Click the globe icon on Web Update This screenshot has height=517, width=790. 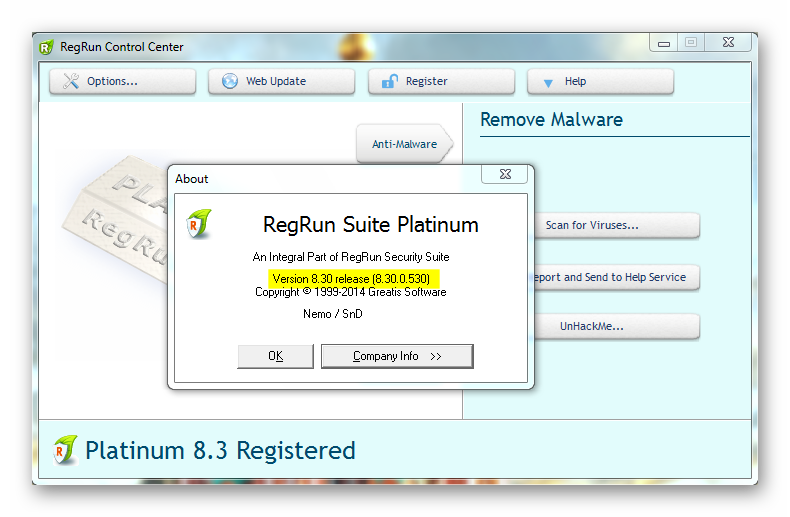(x=230, y=81)
